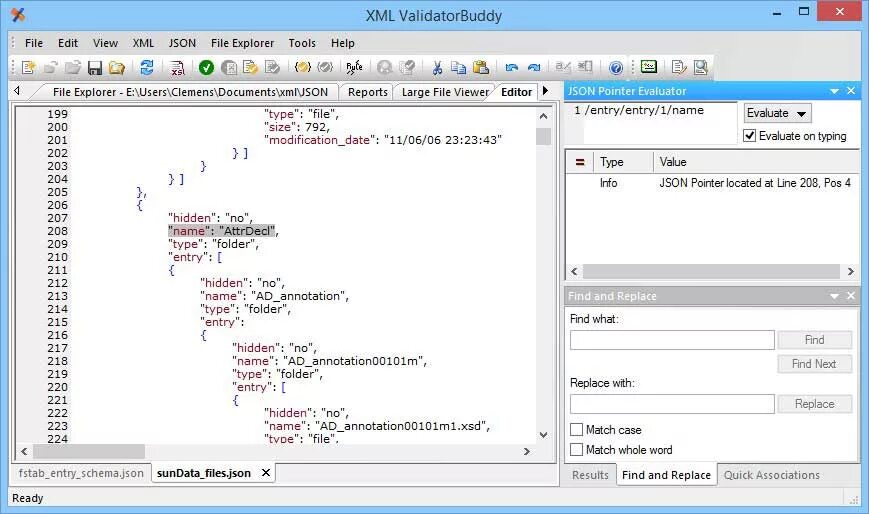Open the Evaluate dropdown arrow

pos(801,114)
